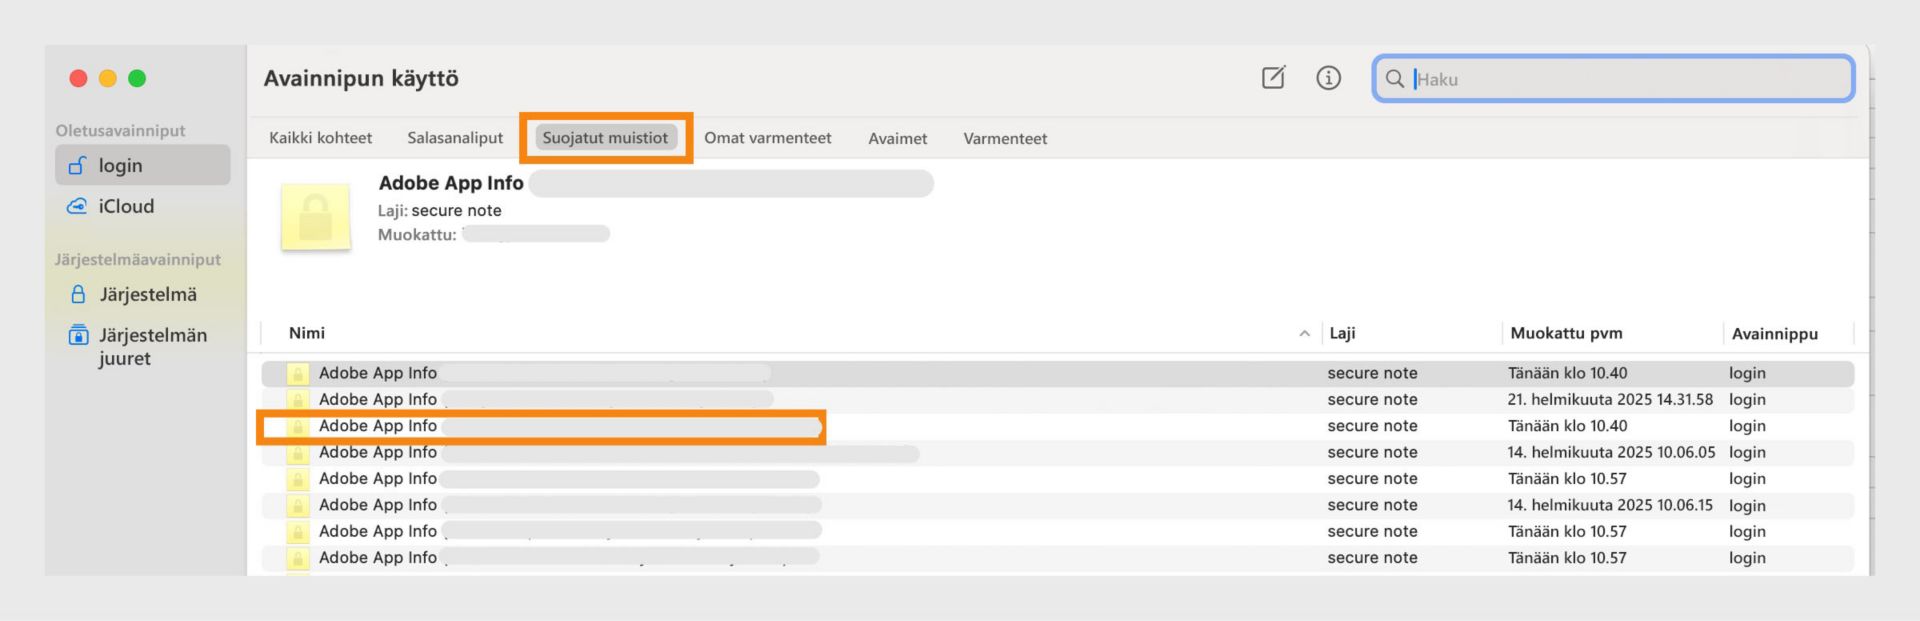This screenshot has width=1920, height=621.
Task: Click the unlocked padlock icon beside login
Action: pyautogui.click(x=77, y=166)
